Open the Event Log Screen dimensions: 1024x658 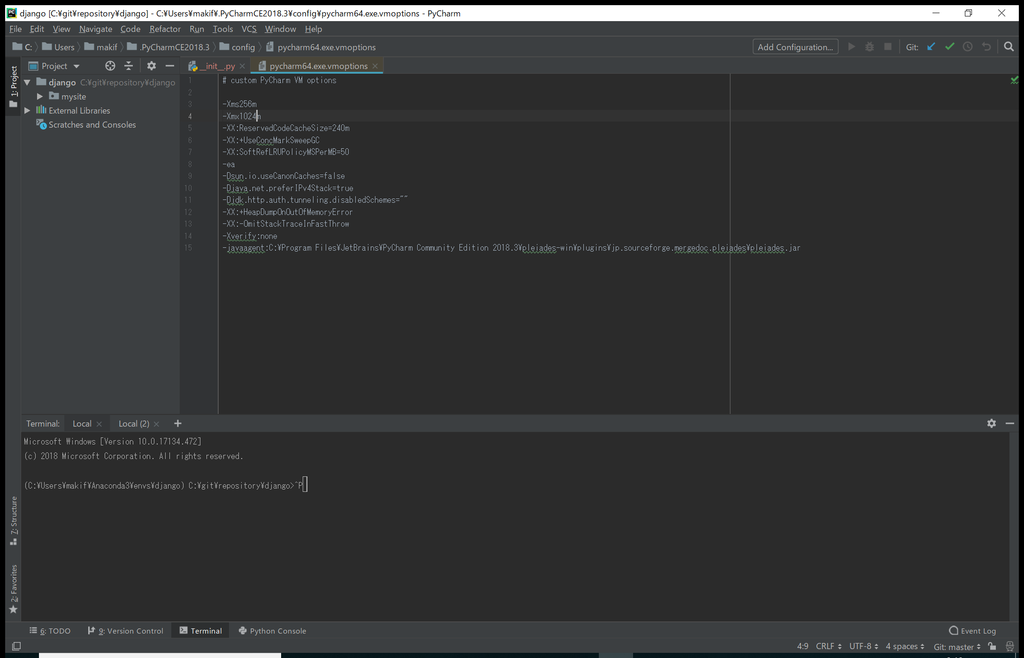click(x=972, y=631)
